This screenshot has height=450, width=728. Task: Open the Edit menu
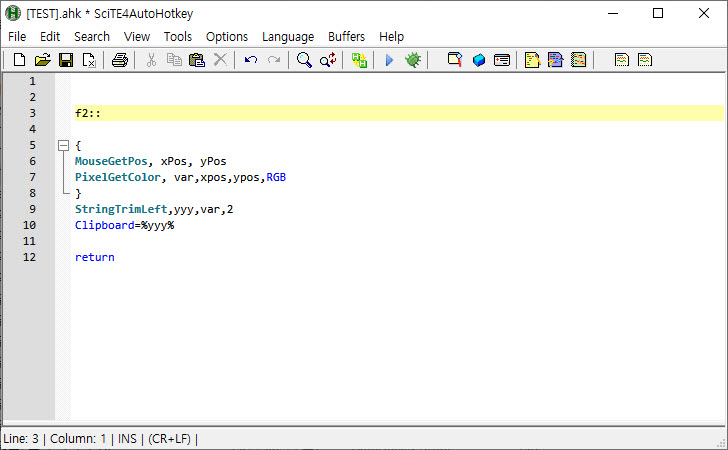[x=50, y=37]
